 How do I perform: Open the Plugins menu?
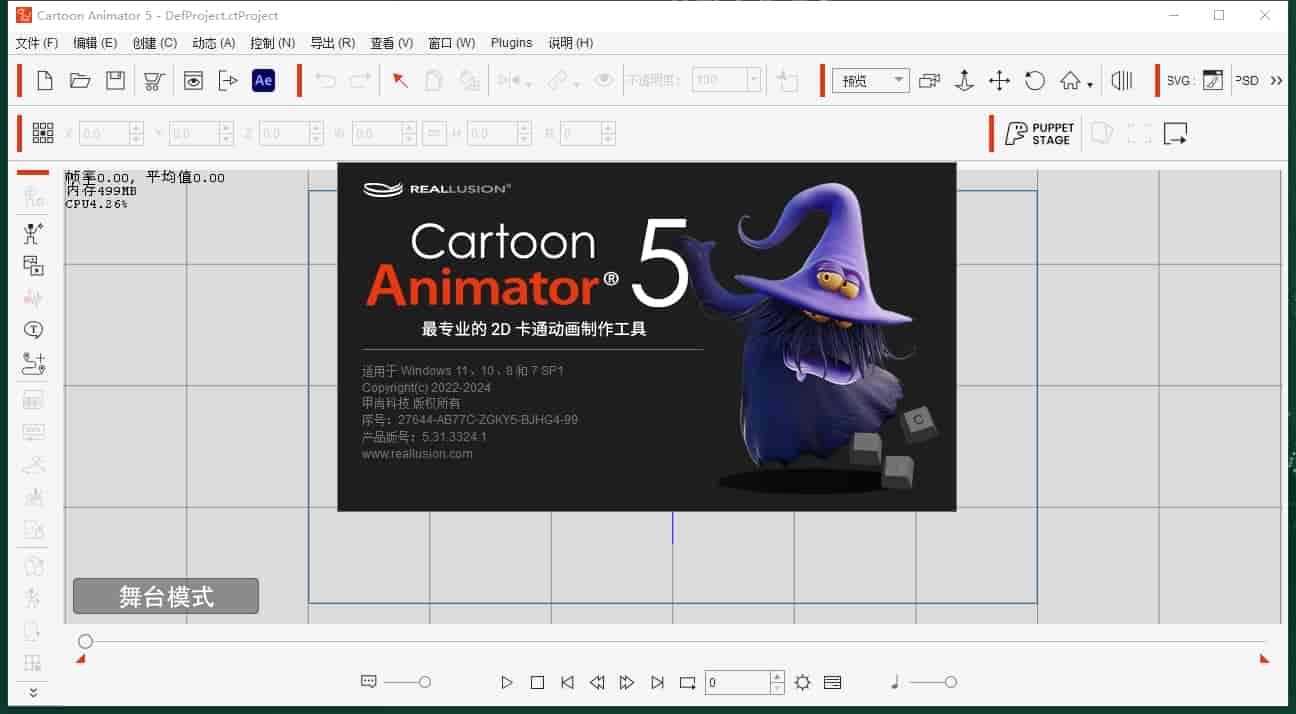(511, 43)
